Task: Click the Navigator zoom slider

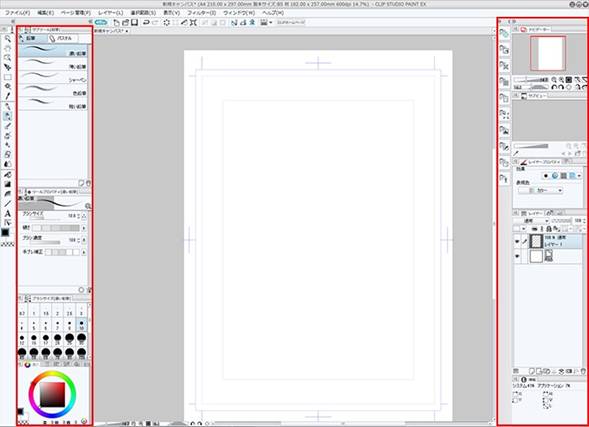Action: coord(532,80)
